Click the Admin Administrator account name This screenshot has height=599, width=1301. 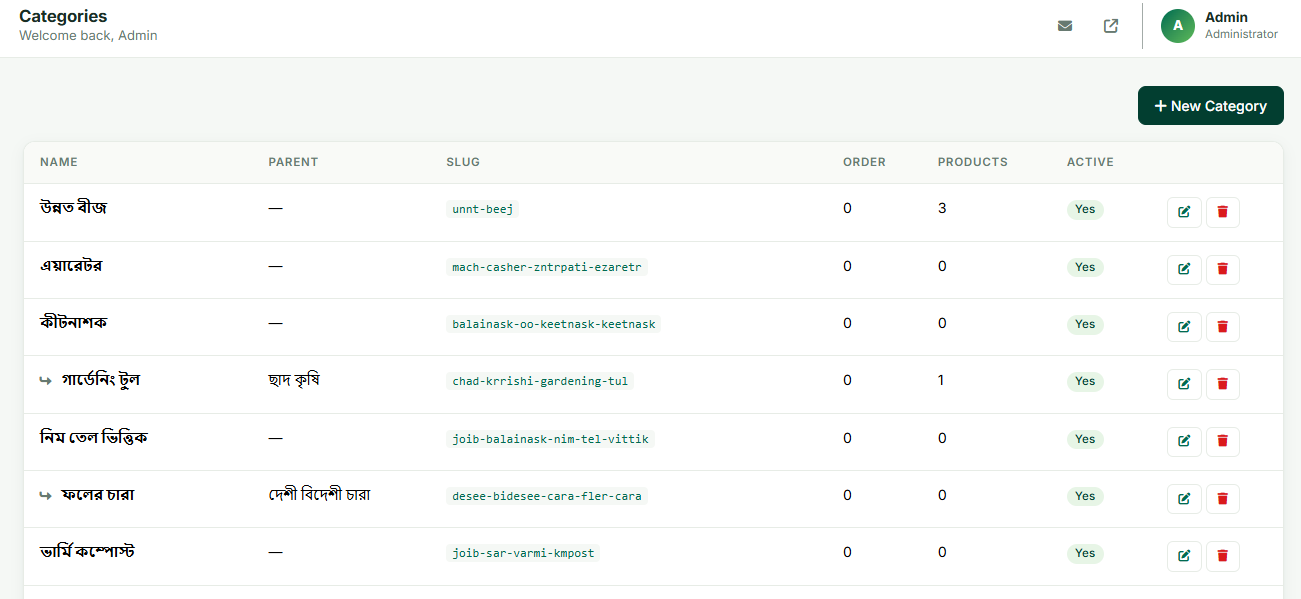click(x=1241, y=26)
